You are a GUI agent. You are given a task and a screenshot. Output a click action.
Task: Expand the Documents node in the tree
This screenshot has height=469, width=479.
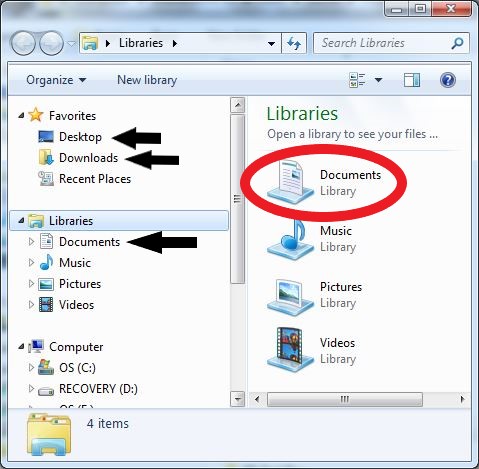pyautogui.click(x=31, y=242)
